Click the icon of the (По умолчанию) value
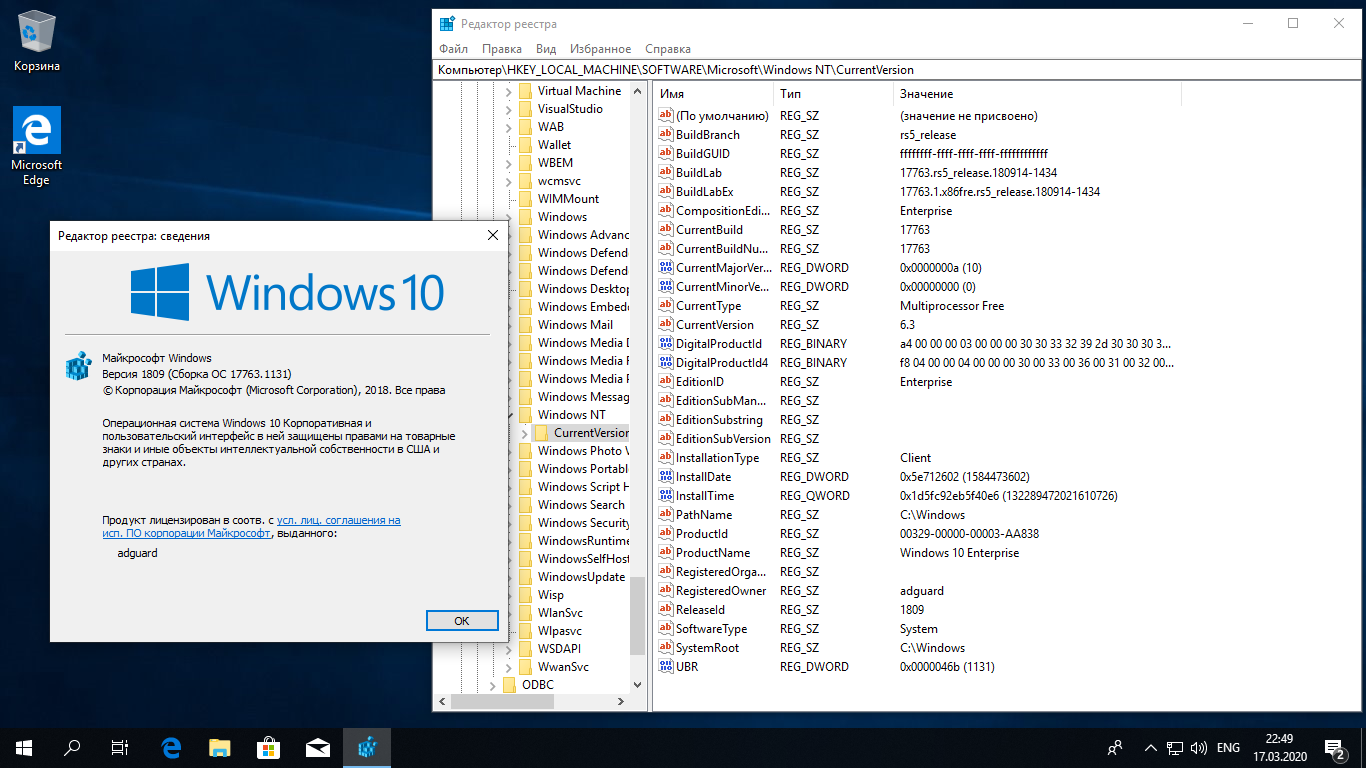The width and height of the screenshot is (1366, 768). (x=666, y=116)
